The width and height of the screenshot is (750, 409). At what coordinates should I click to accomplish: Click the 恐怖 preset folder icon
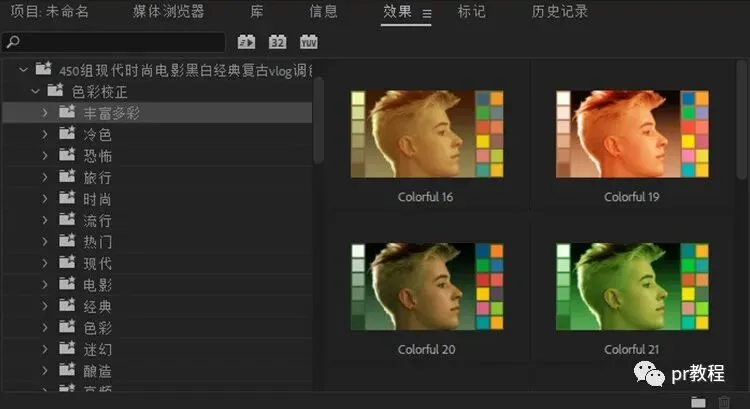pos(67,155)
